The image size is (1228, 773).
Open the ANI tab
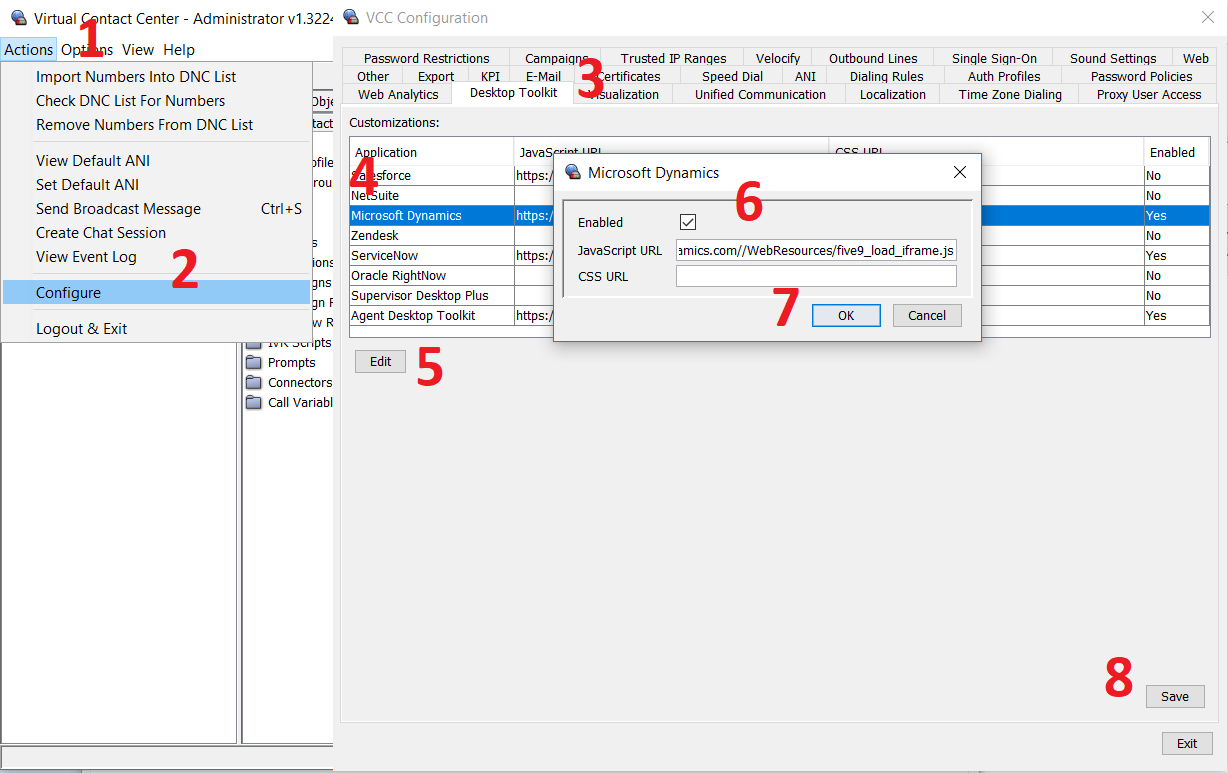805,76
